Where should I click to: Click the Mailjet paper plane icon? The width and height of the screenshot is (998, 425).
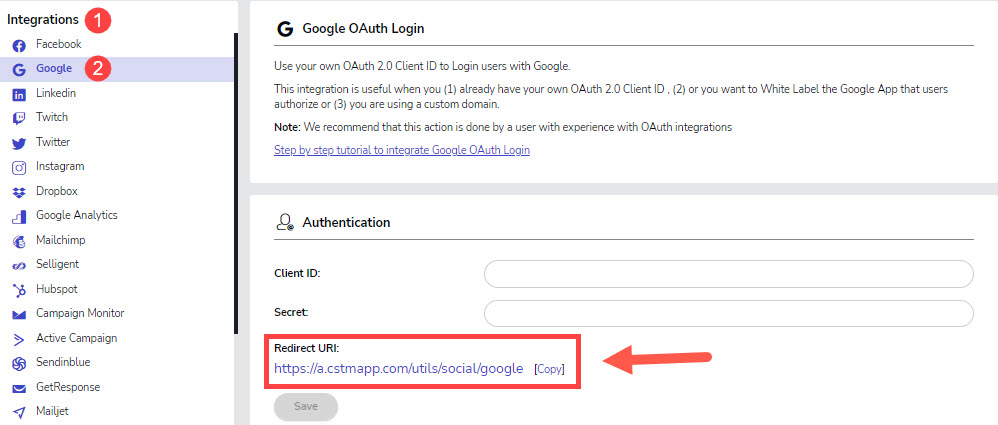tap(19, 413)
